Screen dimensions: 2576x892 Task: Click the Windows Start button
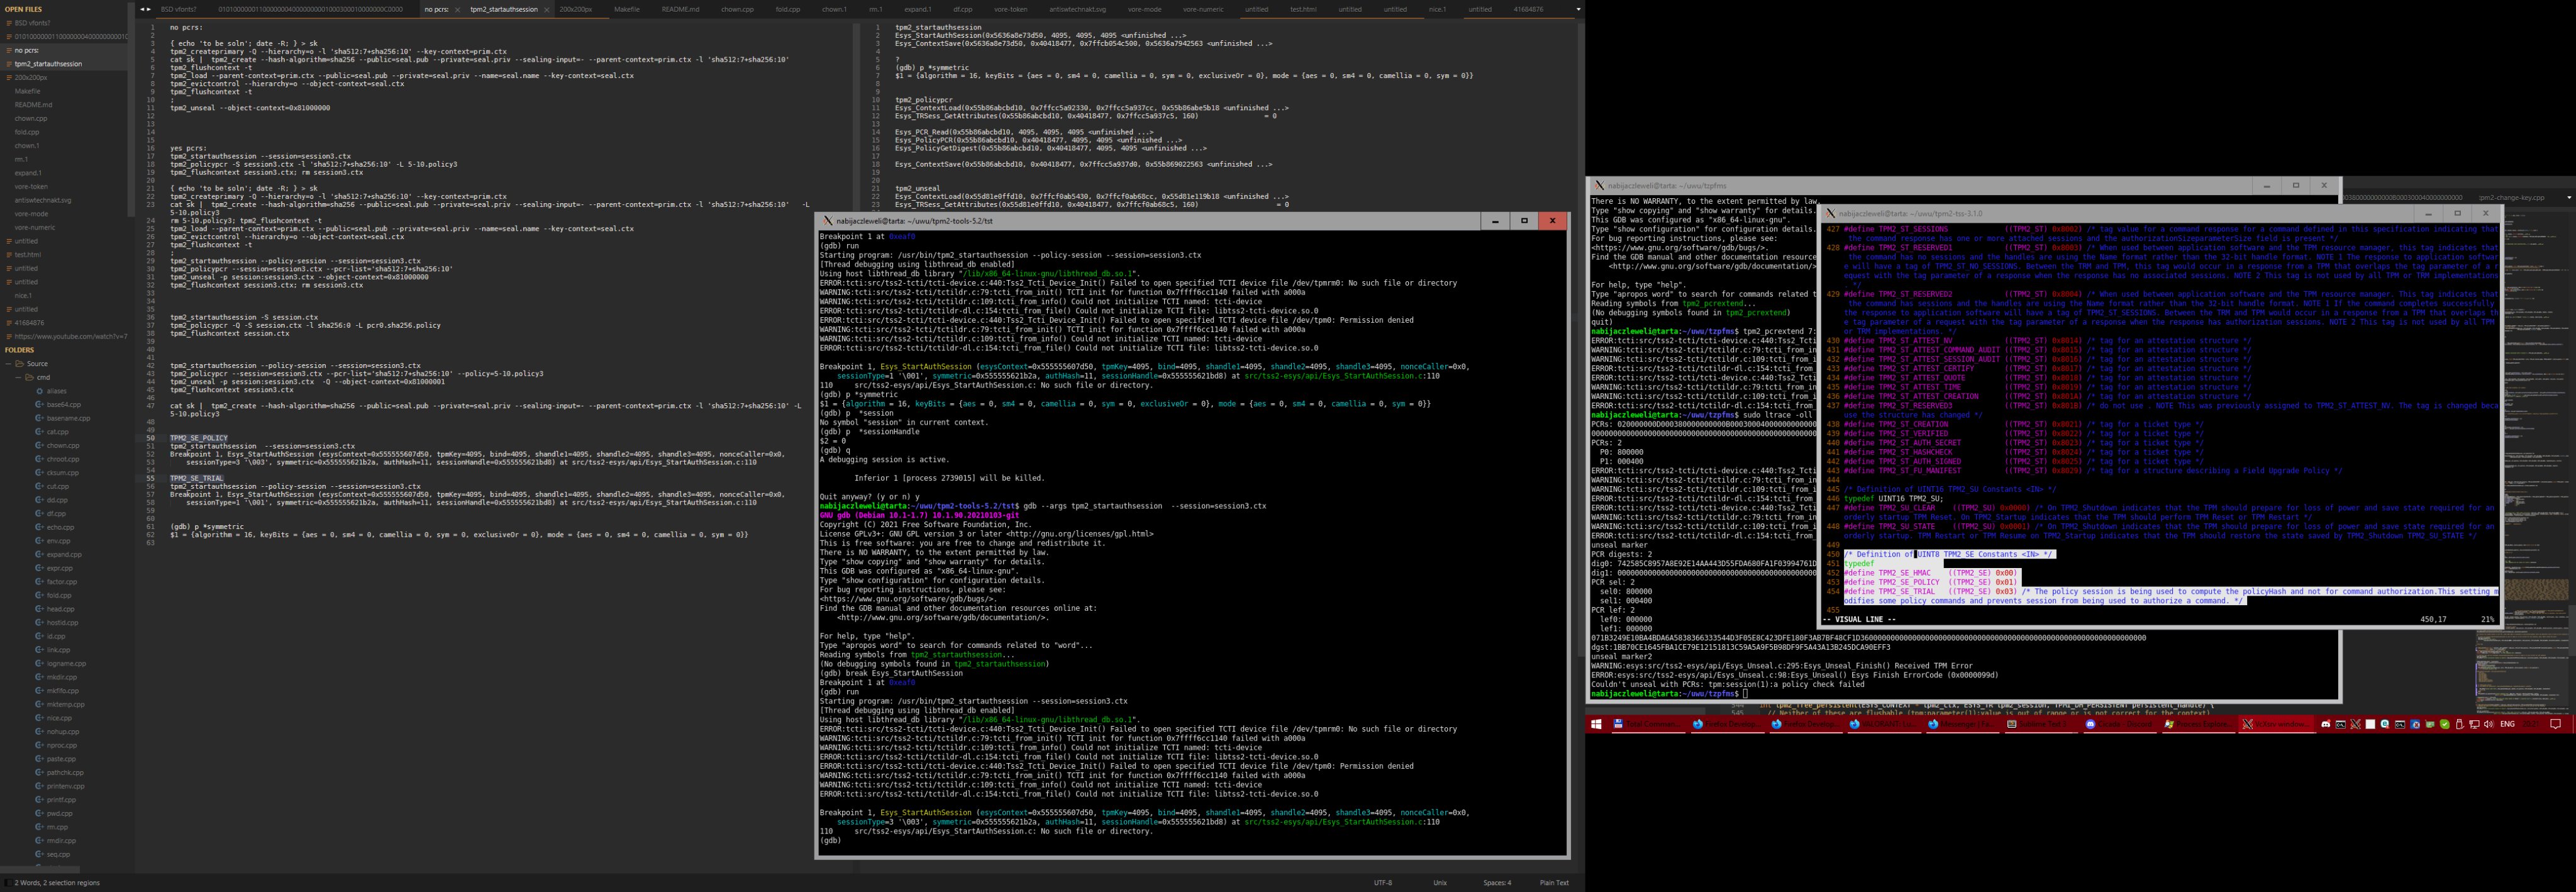pos(1596,724)
